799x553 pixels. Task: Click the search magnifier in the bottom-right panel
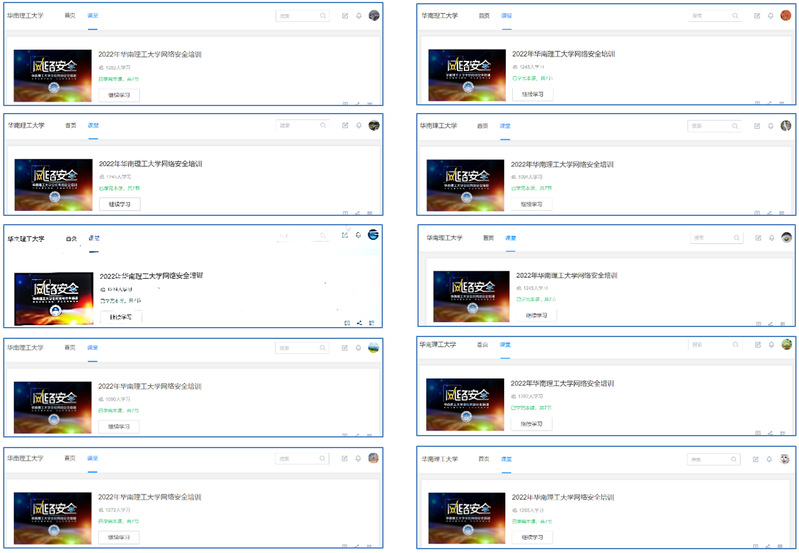coord(733,460)
